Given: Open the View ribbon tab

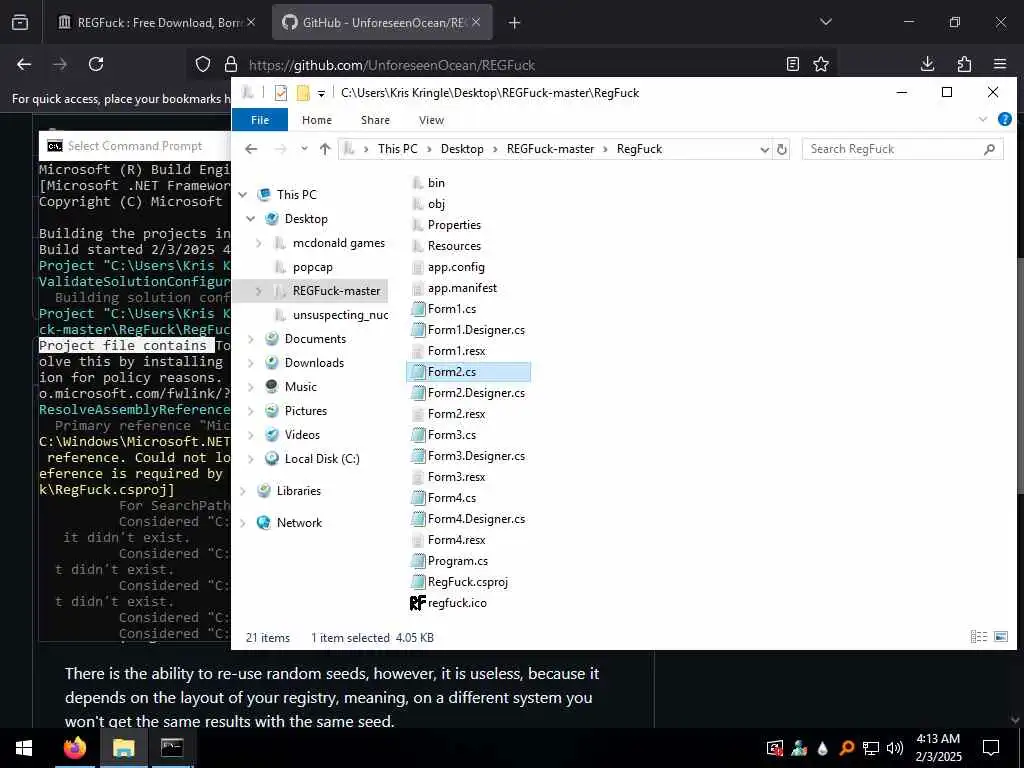Looking at the screenshot, I should (431, 120).
